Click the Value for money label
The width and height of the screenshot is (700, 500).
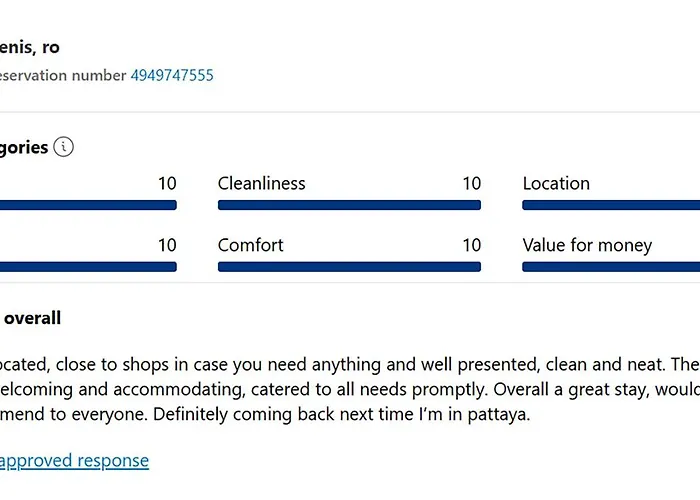click(x=587, y=245)
